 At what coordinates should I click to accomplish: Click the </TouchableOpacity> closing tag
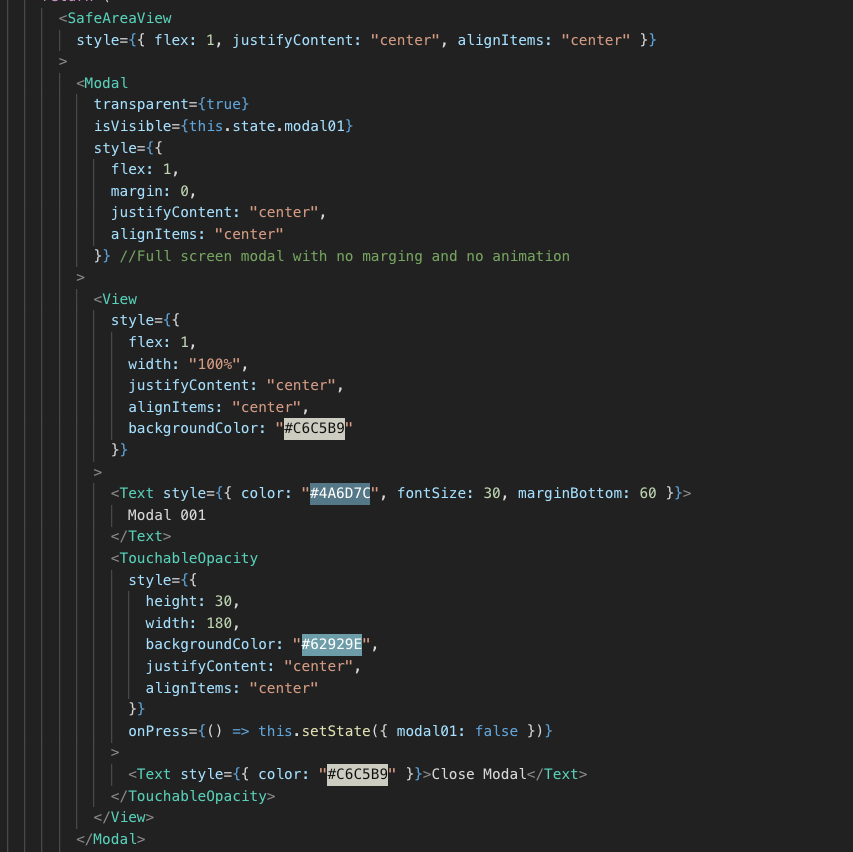point(193,797)
